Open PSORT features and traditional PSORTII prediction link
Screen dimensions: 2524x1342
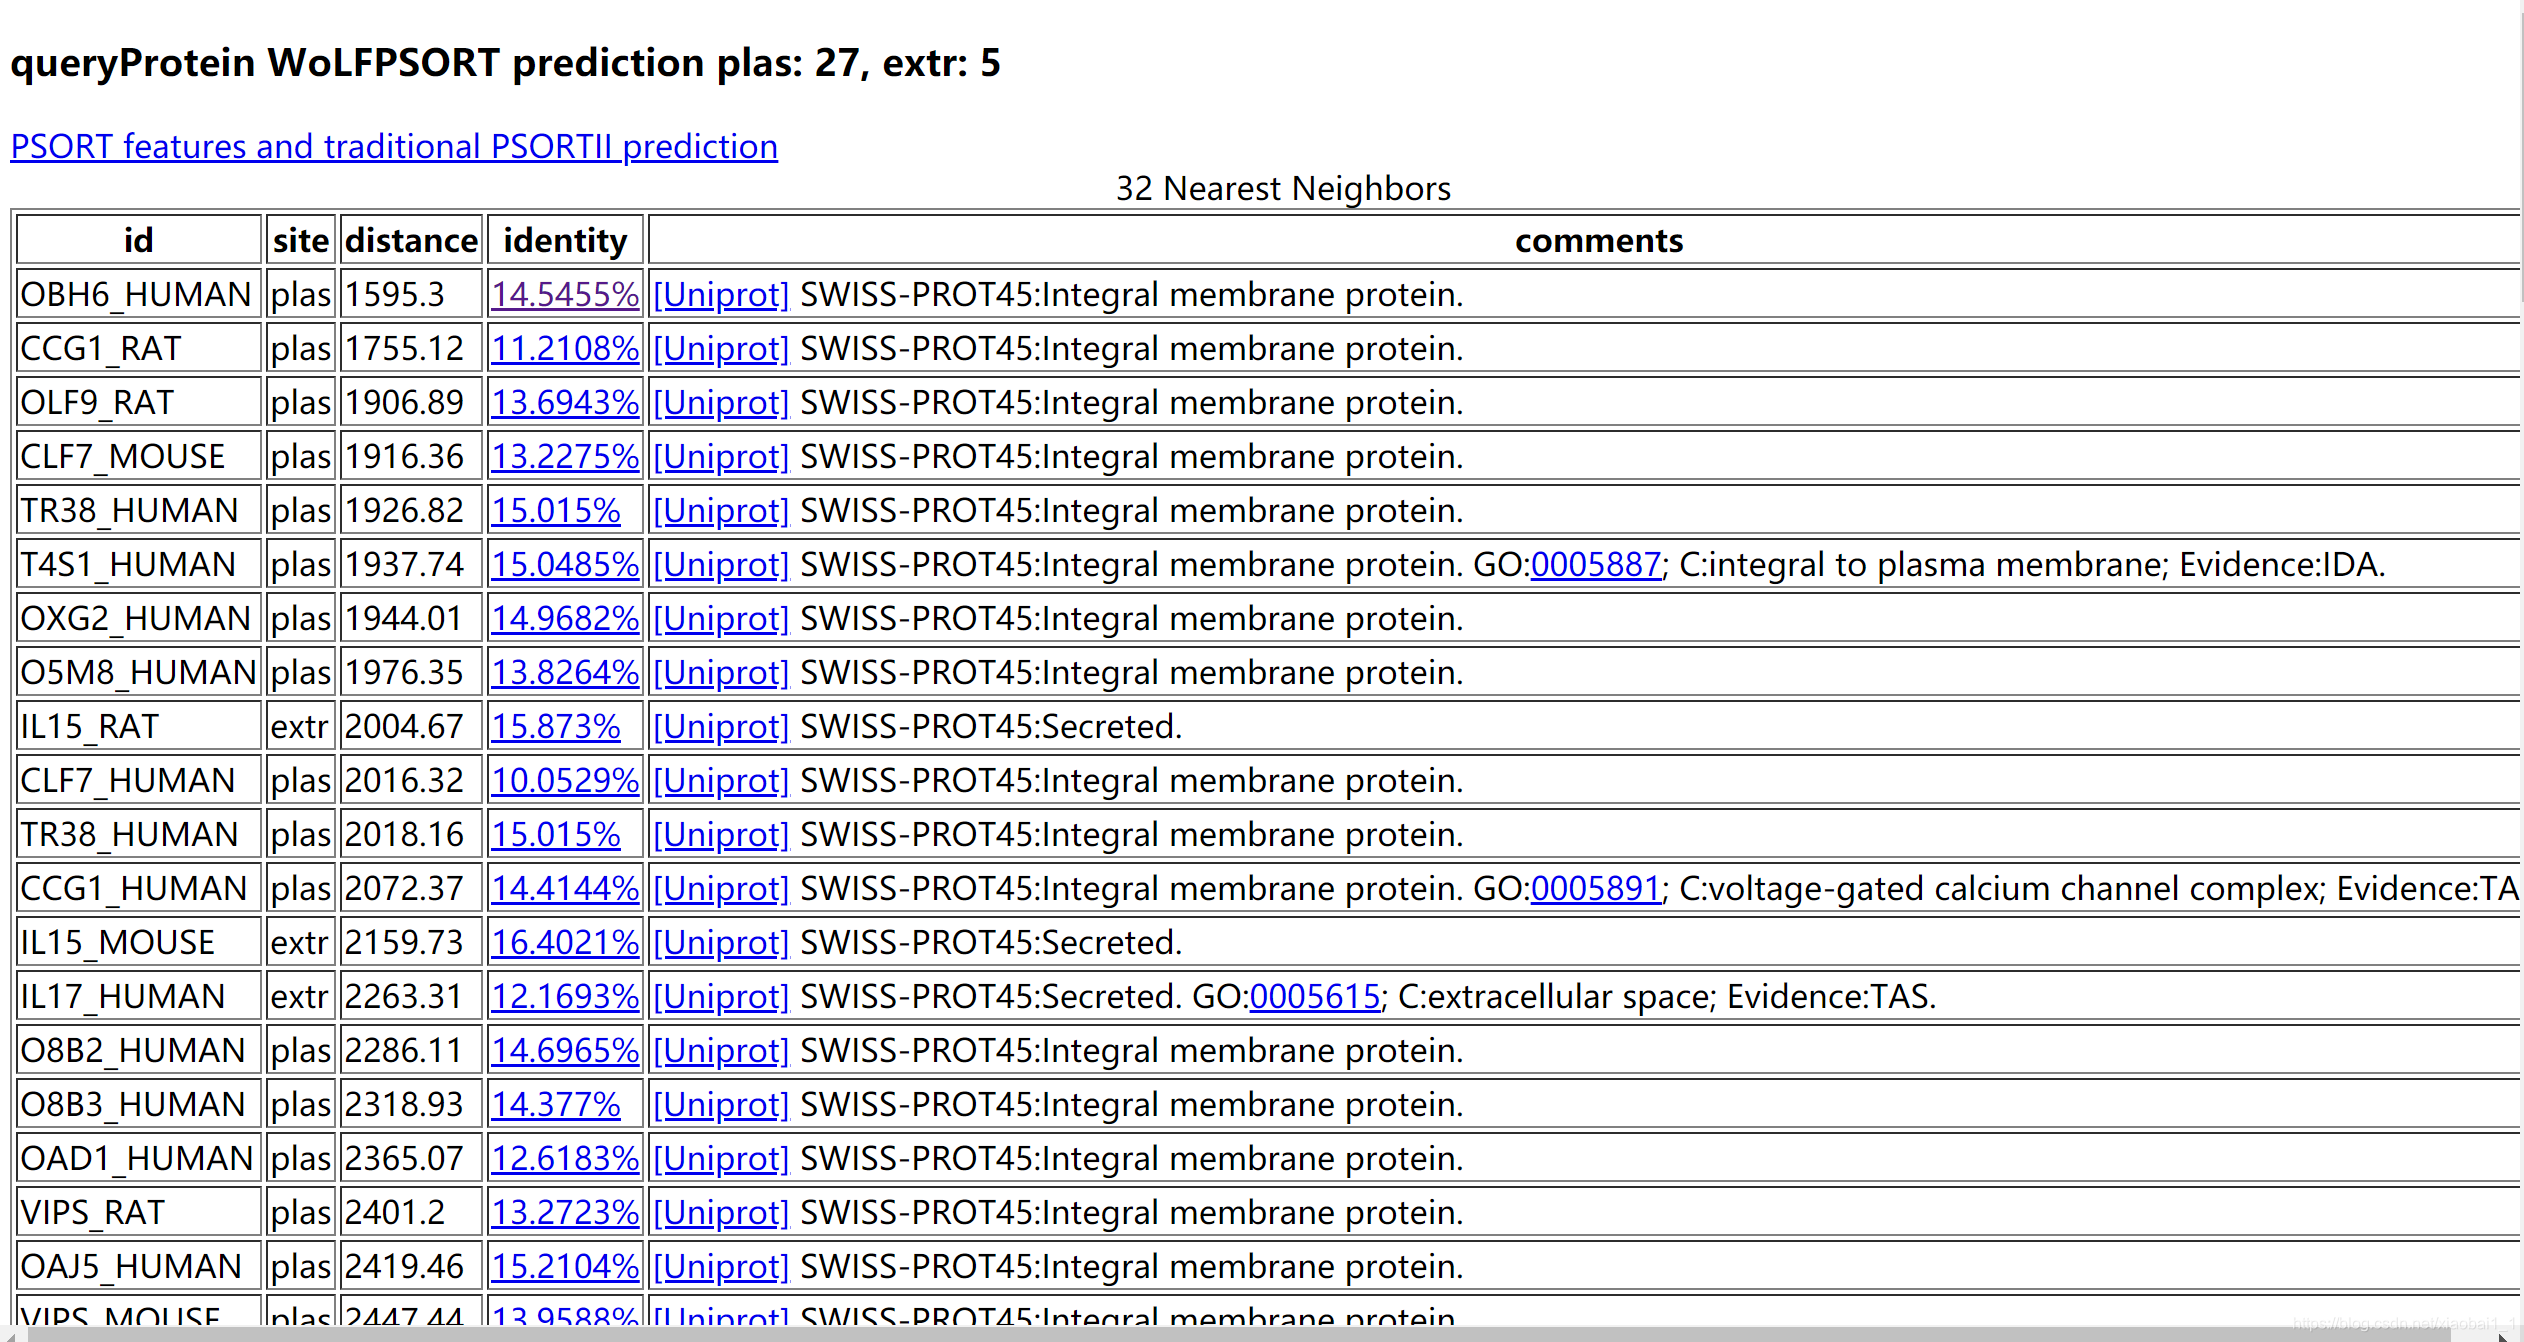coord(394,147)
